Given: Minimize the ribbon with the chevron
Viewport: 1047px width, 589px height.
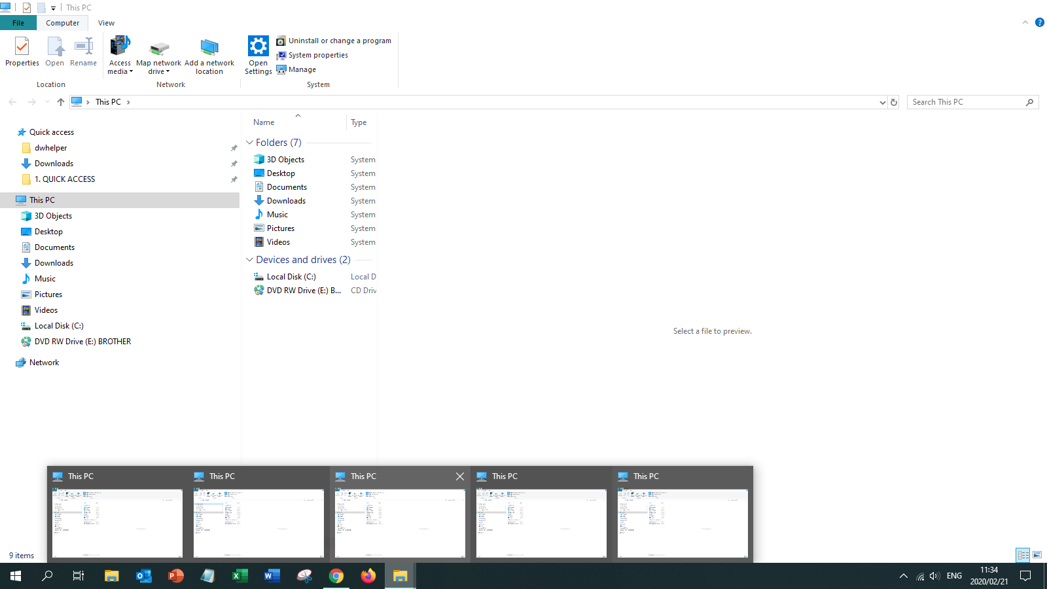Looking at the screenshot, I should [1025, 23].
